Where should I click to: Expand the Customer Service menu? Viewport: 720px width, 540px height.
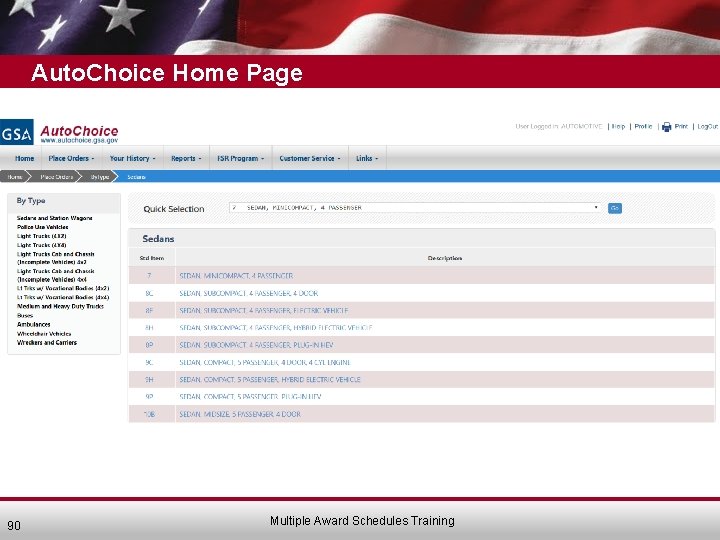click(x=310, y=158)
